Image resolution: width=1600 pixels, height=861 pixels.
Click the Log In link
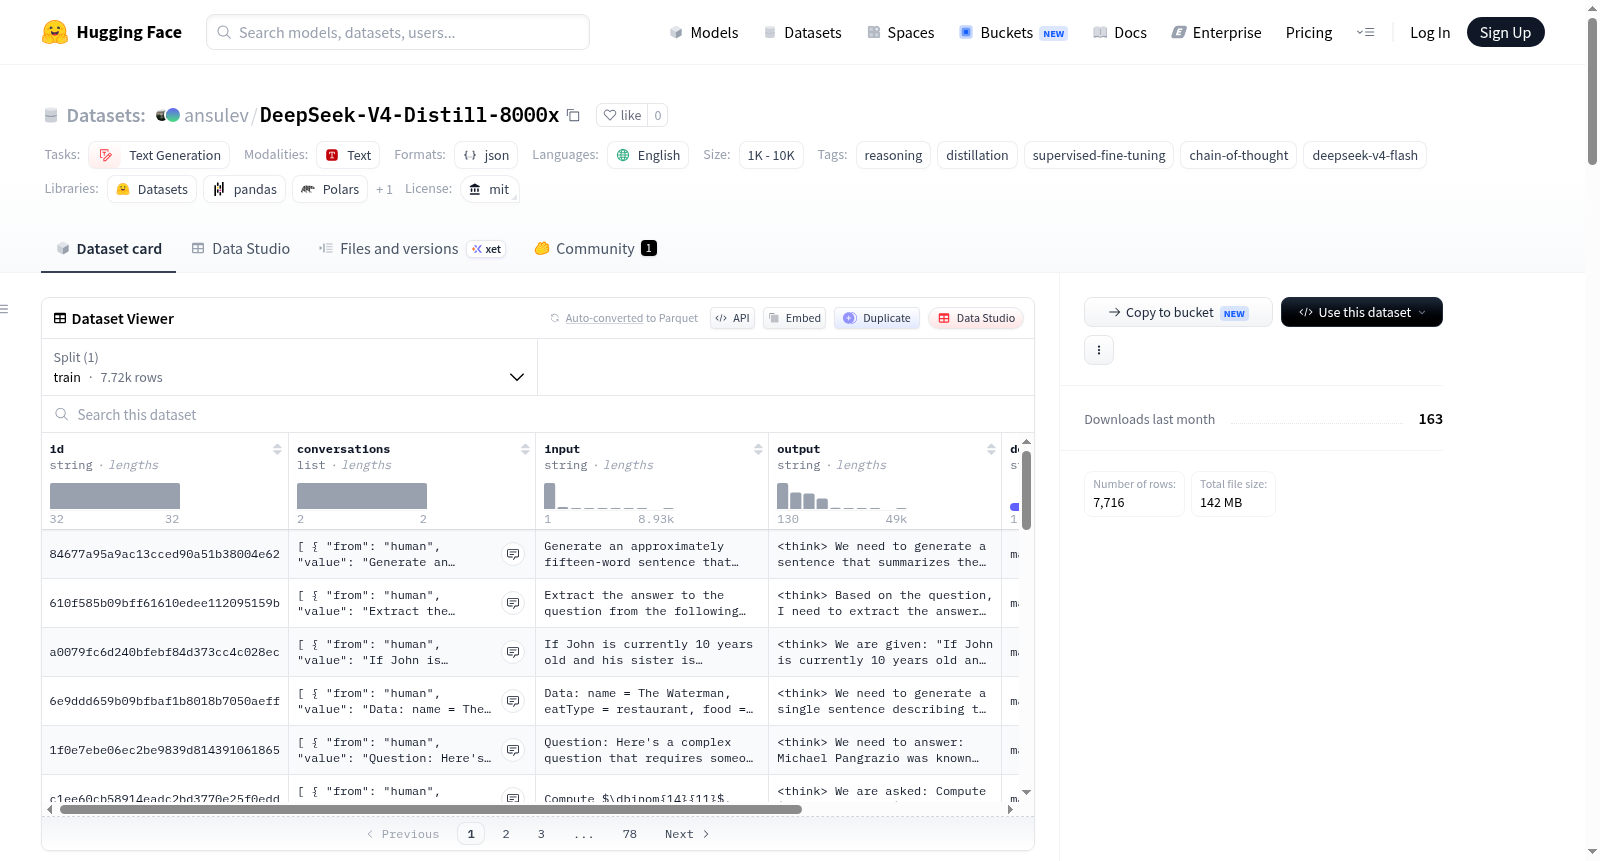coord(1430,32)
